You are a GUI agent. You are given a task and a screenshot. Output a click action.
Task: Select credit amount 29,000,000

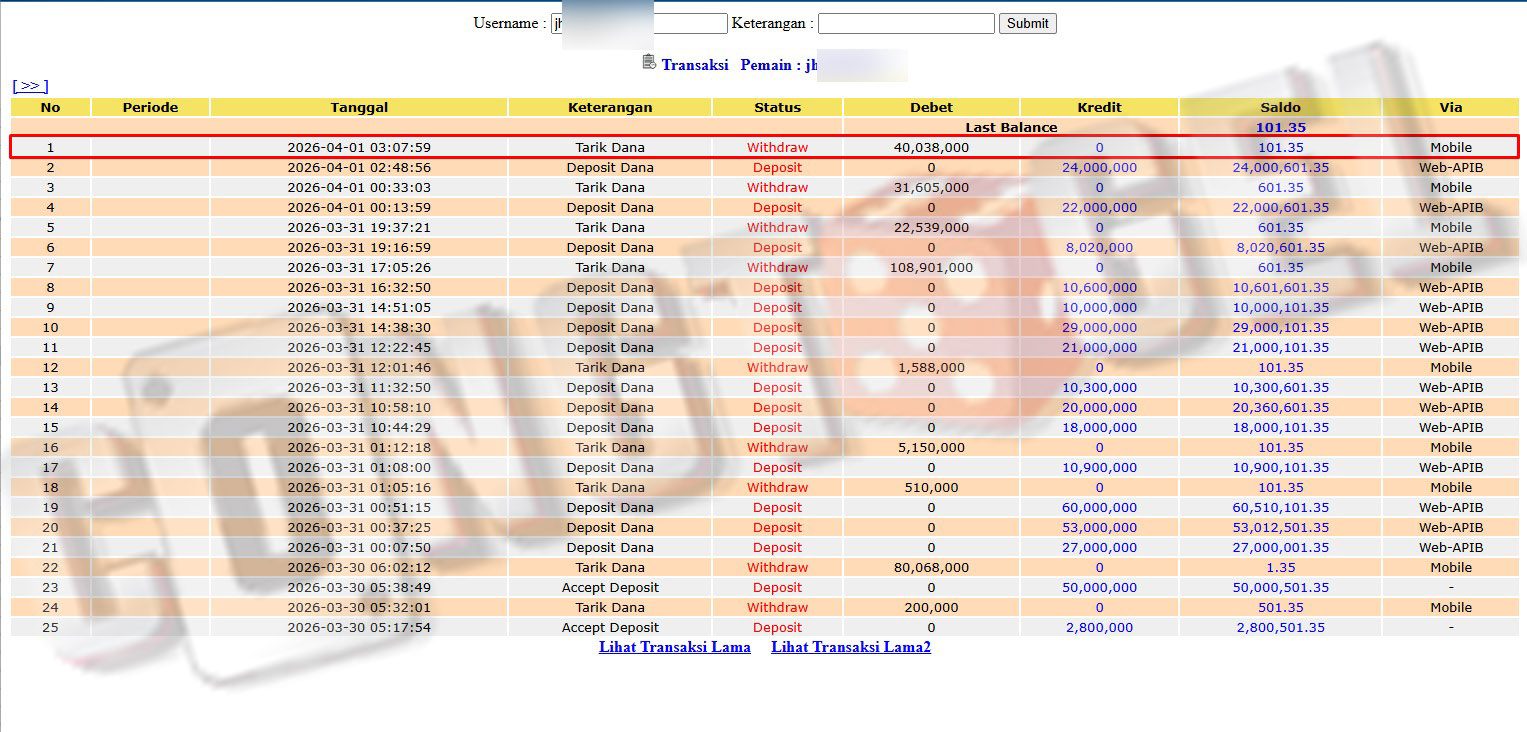(1099, 327)
